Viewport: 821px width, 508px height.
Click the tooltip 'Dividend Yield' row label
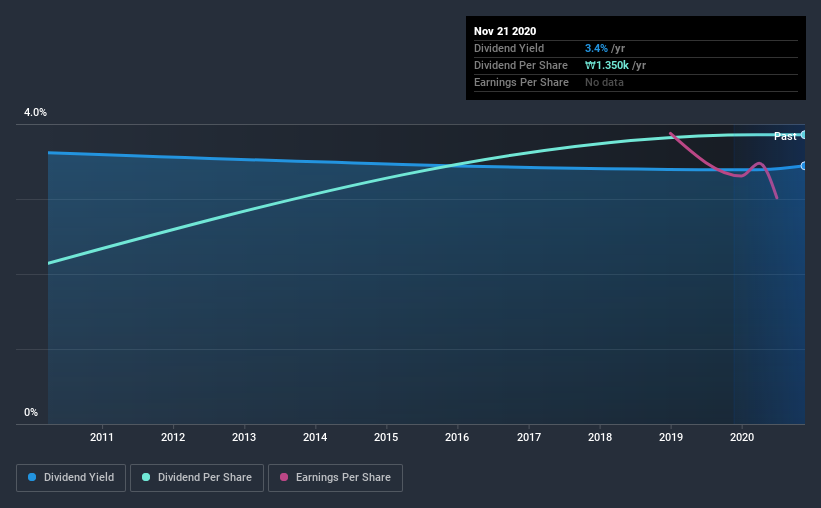[509, 48]
